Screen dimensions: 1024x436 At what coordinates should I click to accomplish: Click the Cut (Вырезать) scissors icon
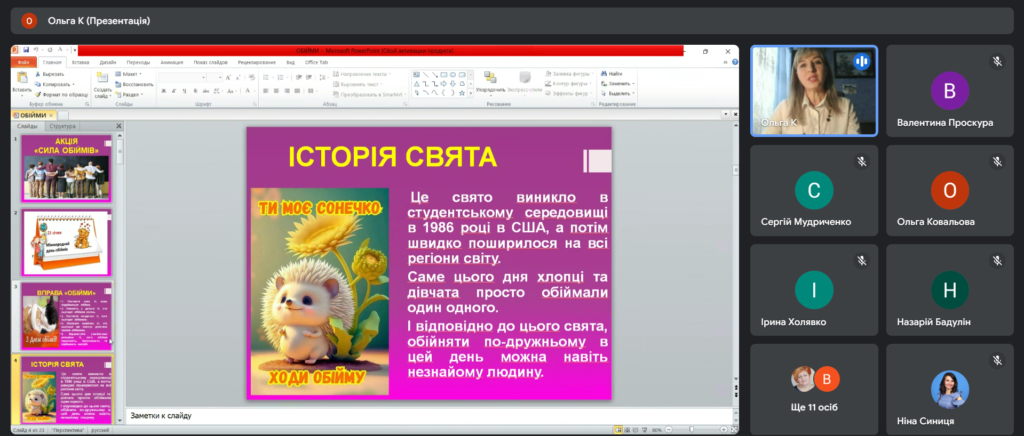(x=40, y=74)
